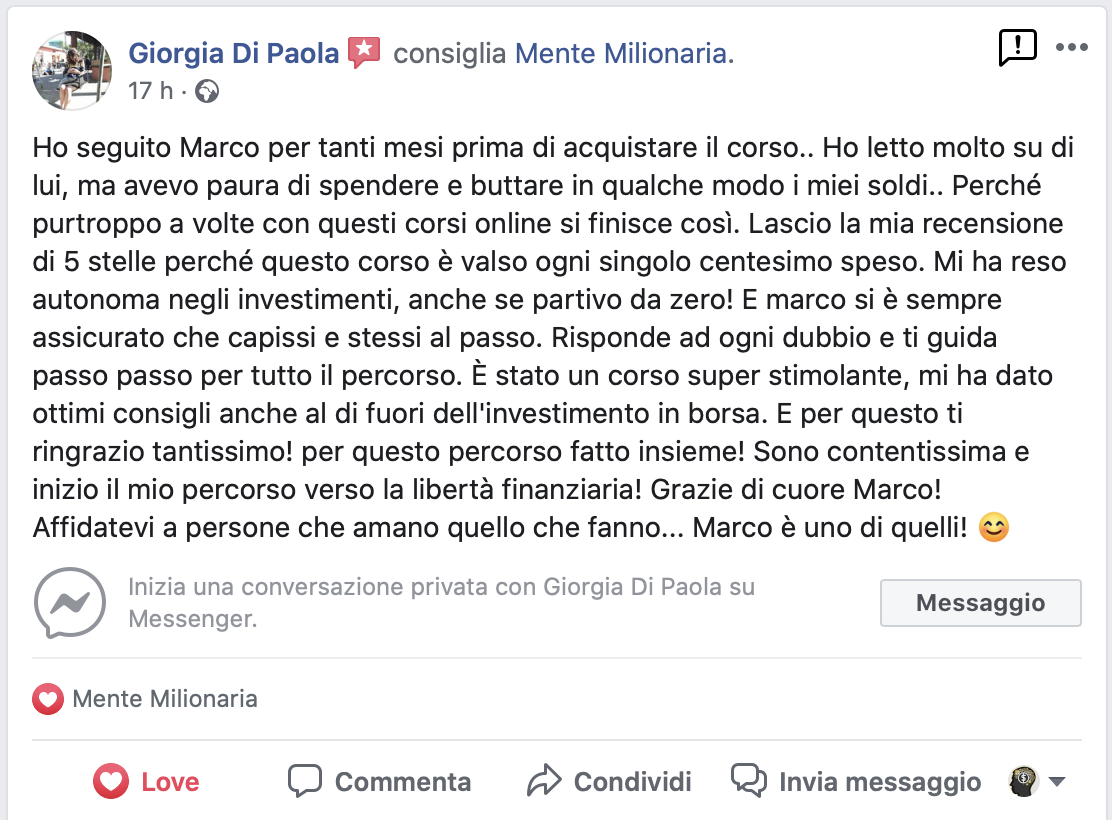The image size is (1112, 820).
Task: Click the red heart reaction count icon
Action: [48, 699]
